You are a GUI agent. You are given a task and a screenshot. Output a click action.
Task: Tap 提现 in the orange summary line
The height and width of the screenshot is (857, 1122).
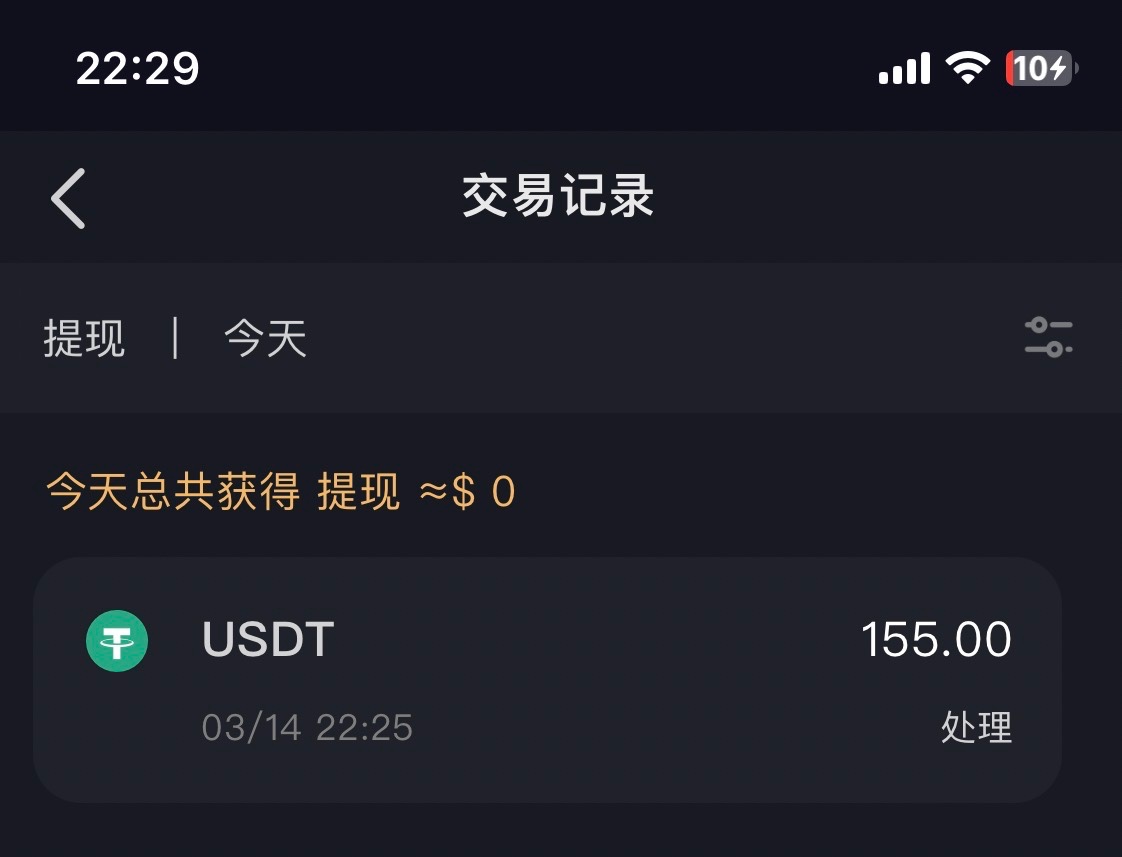[x=358, y=493]
